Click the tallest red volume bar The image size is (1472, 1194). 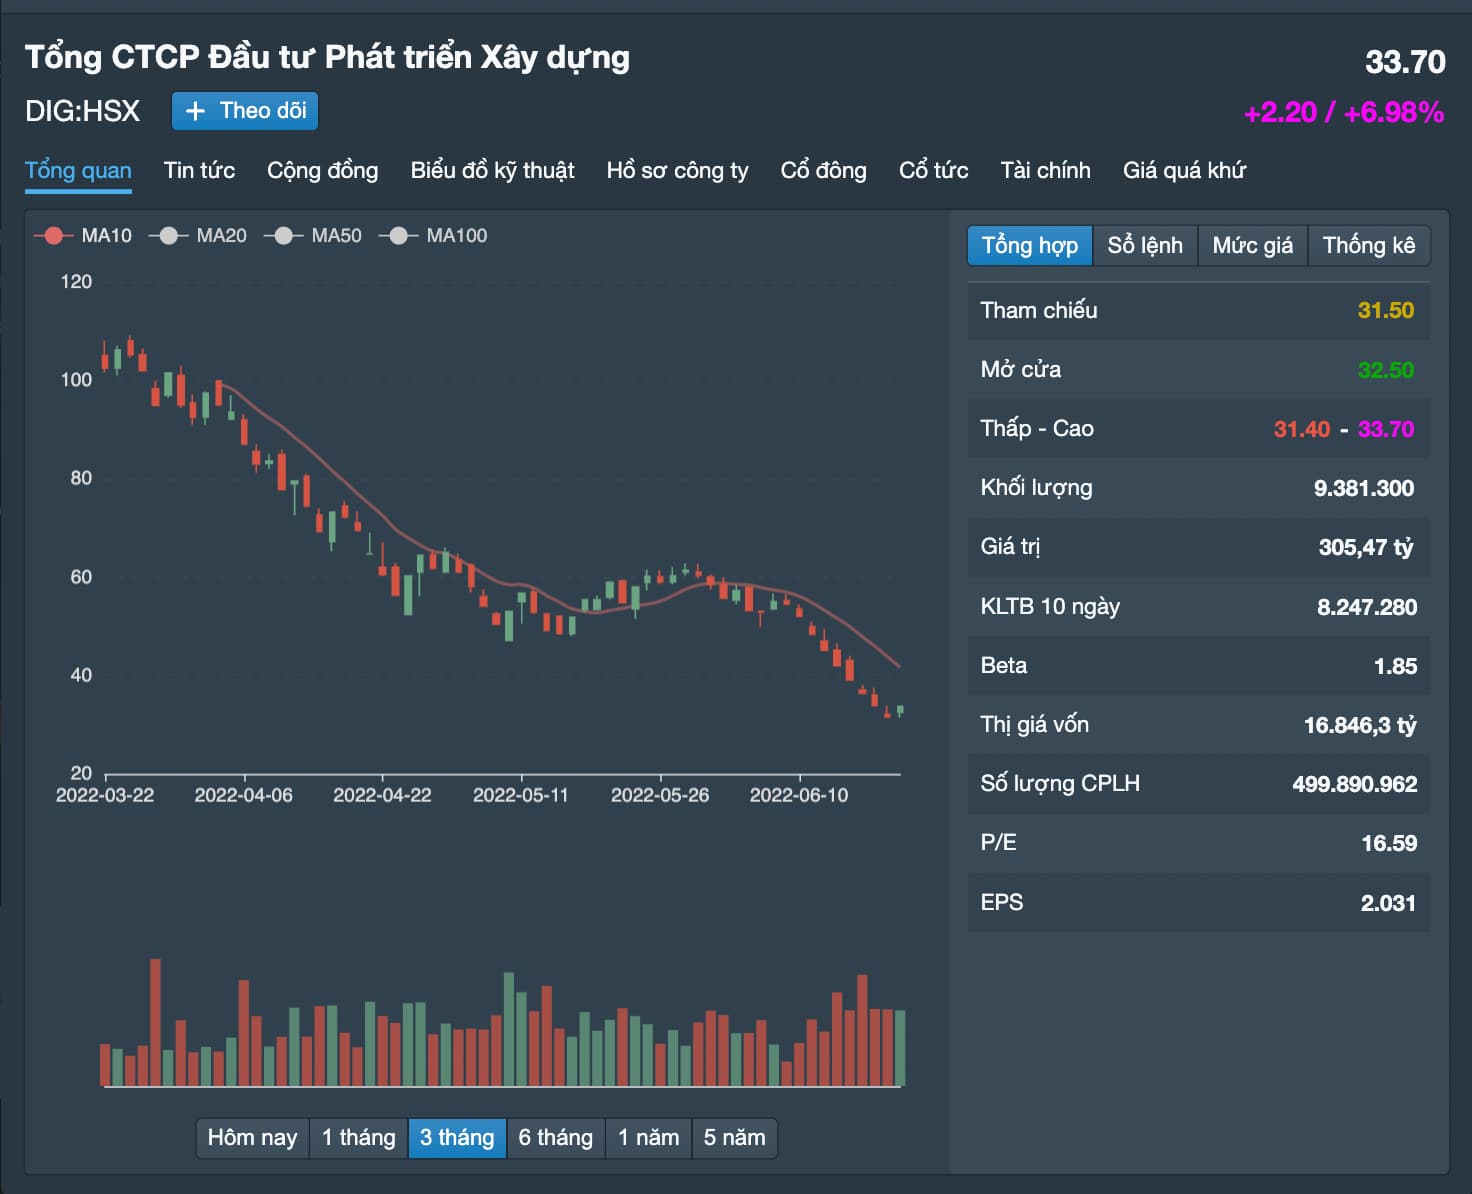pos(155,1020)
